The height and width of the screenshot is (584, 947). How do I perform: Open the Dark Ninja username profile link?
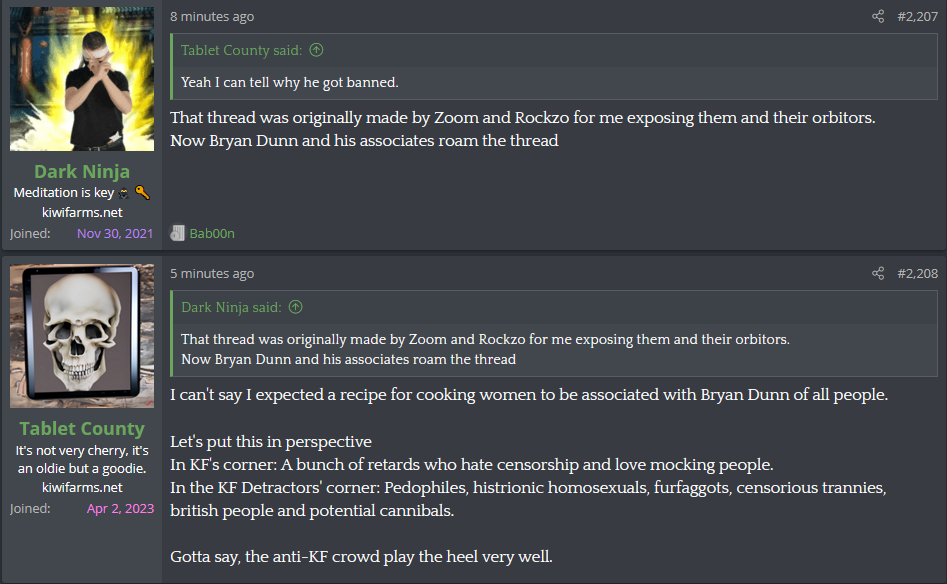point(82,171)
